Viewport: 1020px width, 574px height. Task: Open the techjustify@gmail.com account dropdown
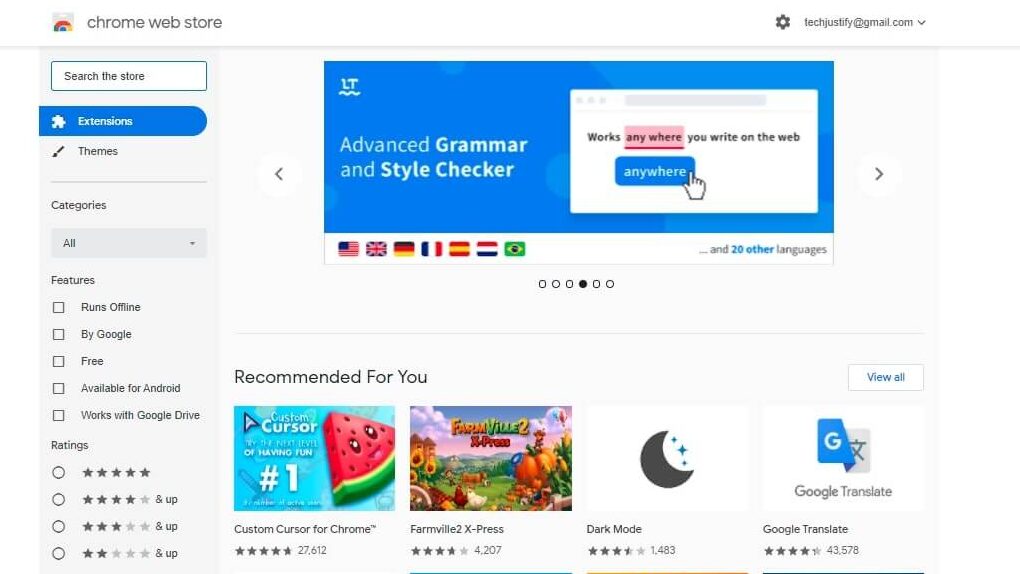865,22
